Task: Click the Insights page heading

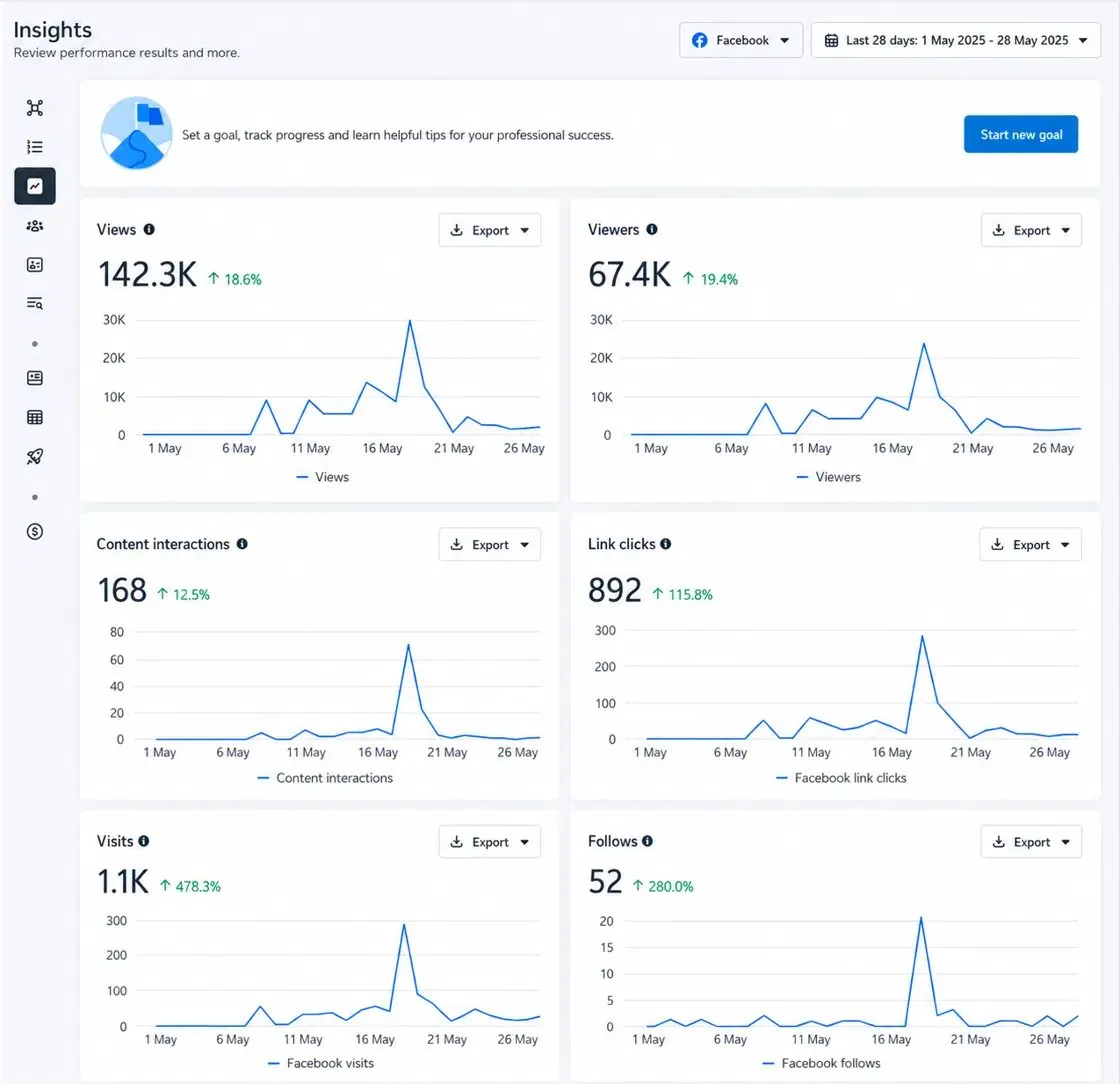Action: point(53,30)
